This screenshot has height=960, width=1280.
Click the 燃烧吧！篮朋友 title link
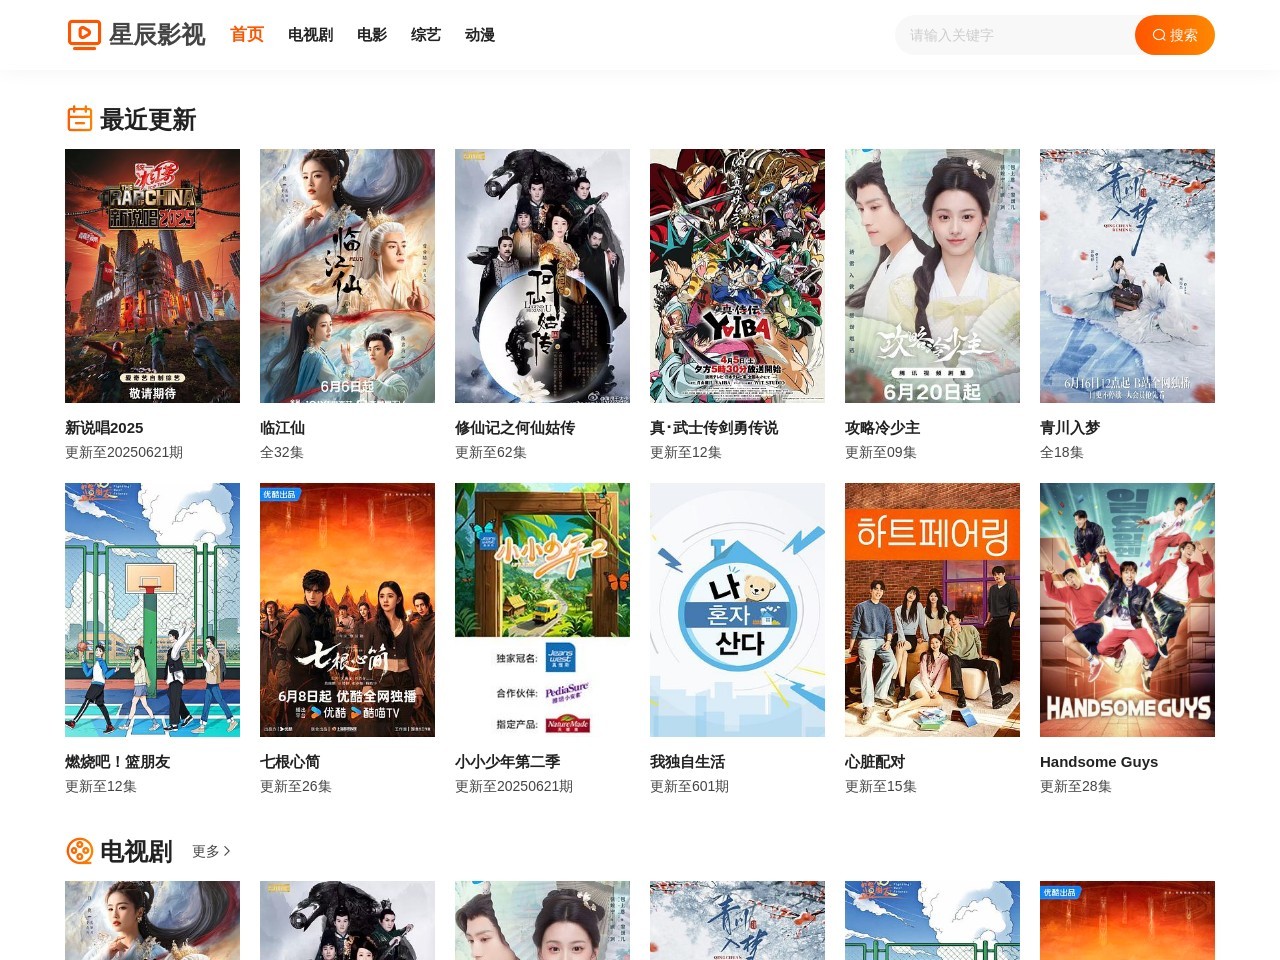coord(118,761)
